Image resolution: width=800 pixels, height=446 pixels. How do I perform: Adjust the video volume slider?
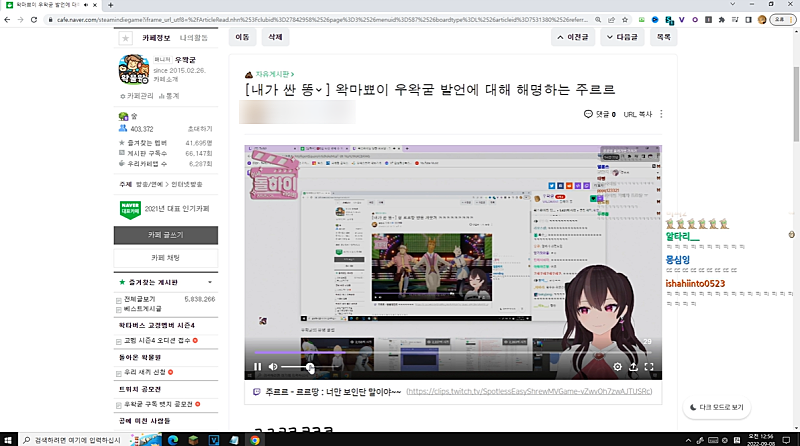299,367
